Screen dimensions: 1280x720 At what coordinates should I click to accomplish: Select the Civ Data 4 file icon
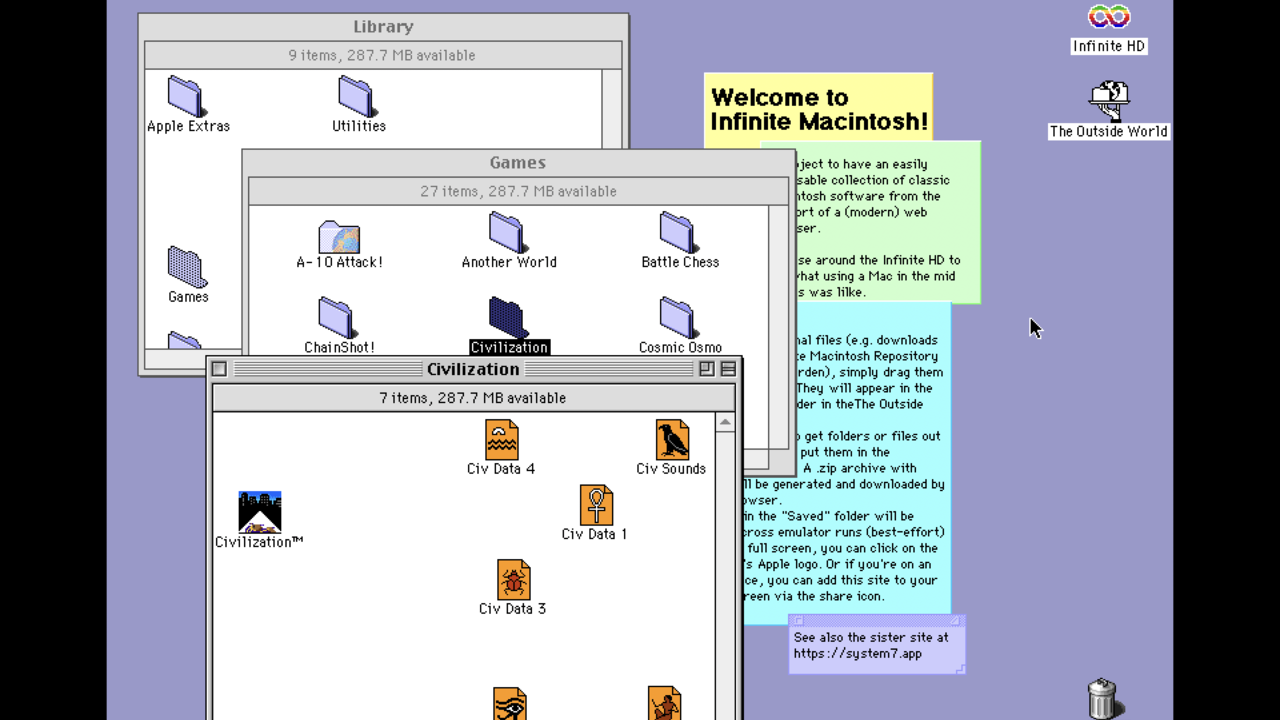(x=502, y=439)
